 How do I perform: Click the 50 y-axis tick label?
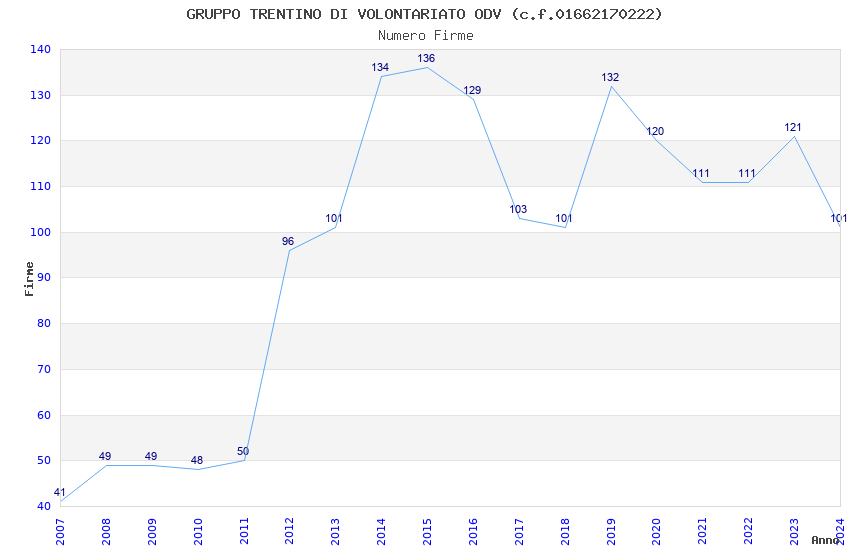(44, 461)
